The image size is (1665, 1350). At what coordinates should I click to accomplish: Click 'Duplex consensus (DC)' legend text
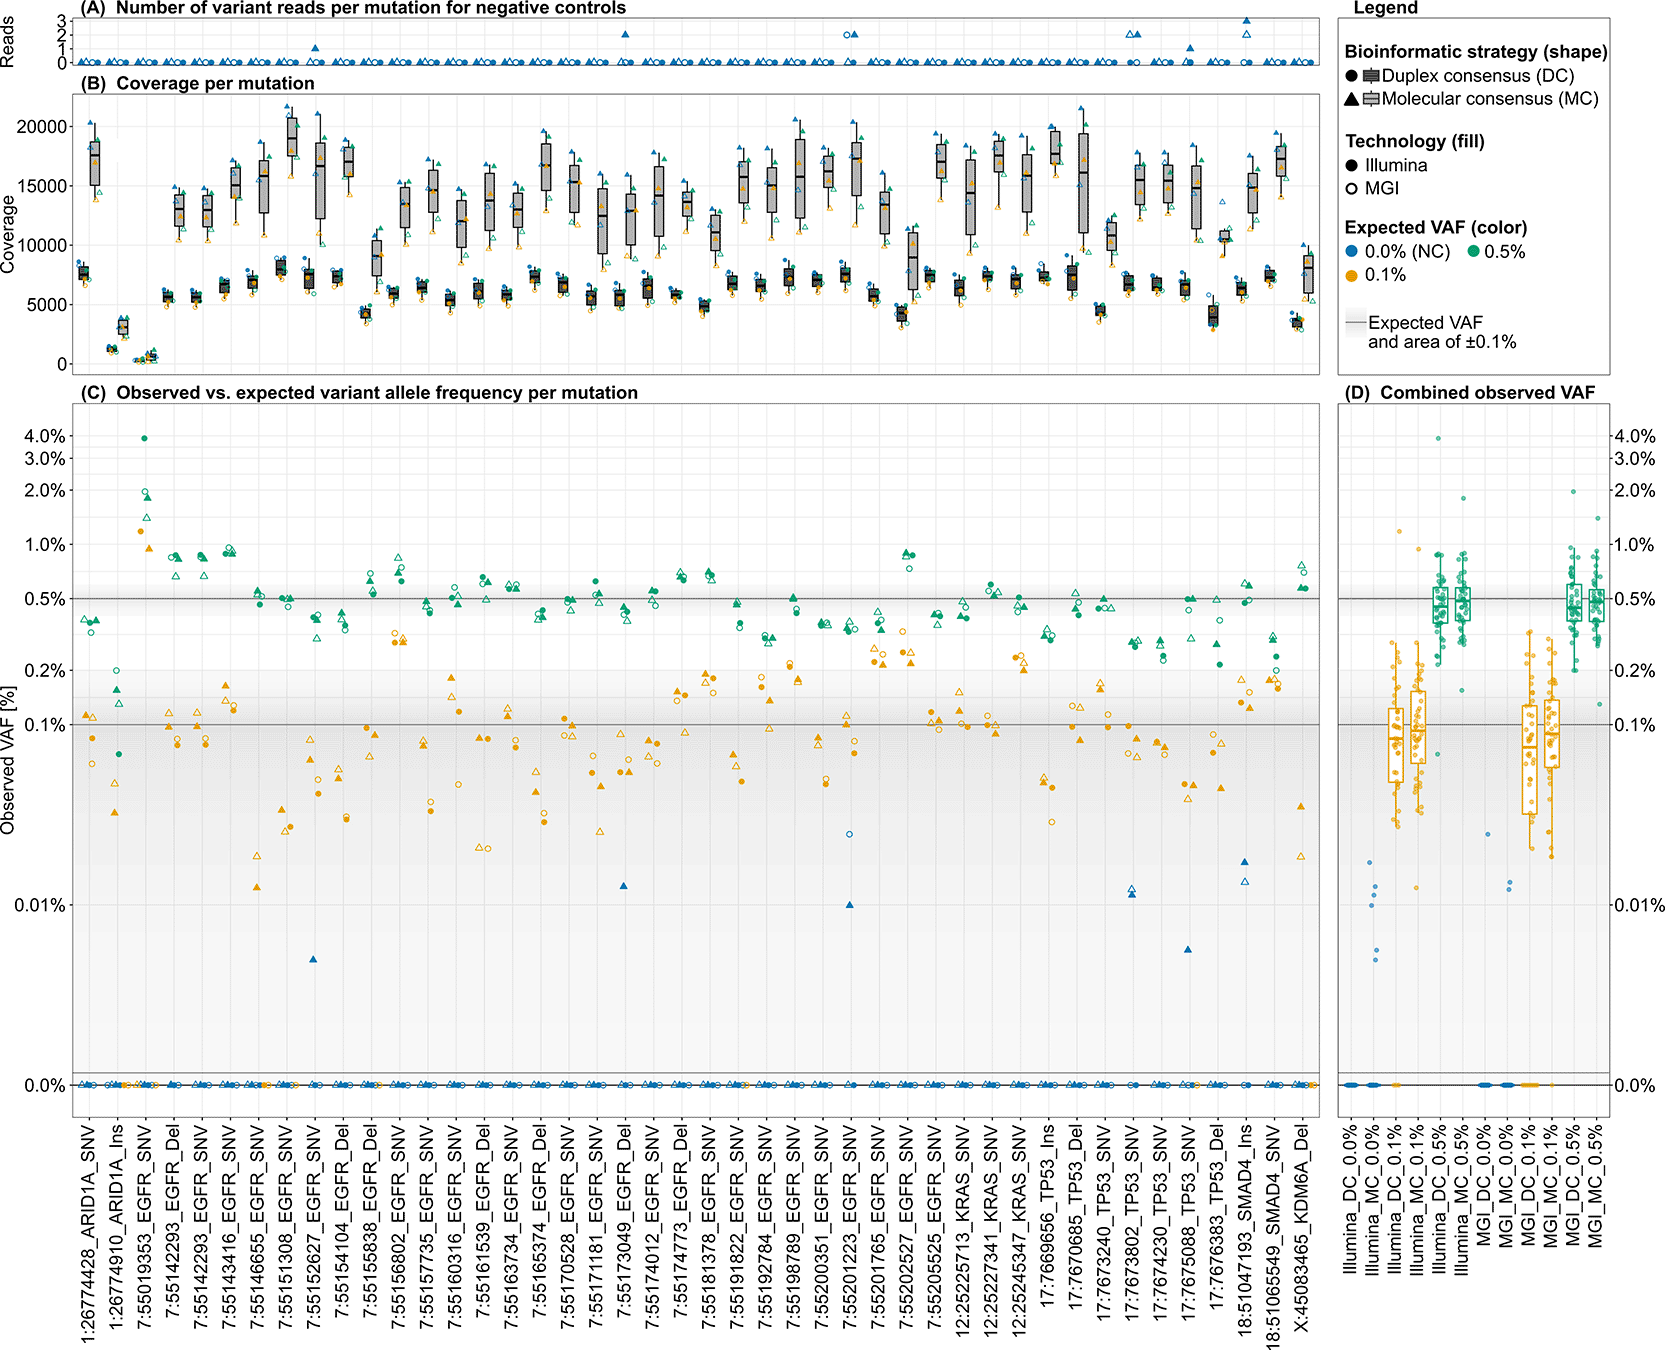click(x=1477, y=76)
